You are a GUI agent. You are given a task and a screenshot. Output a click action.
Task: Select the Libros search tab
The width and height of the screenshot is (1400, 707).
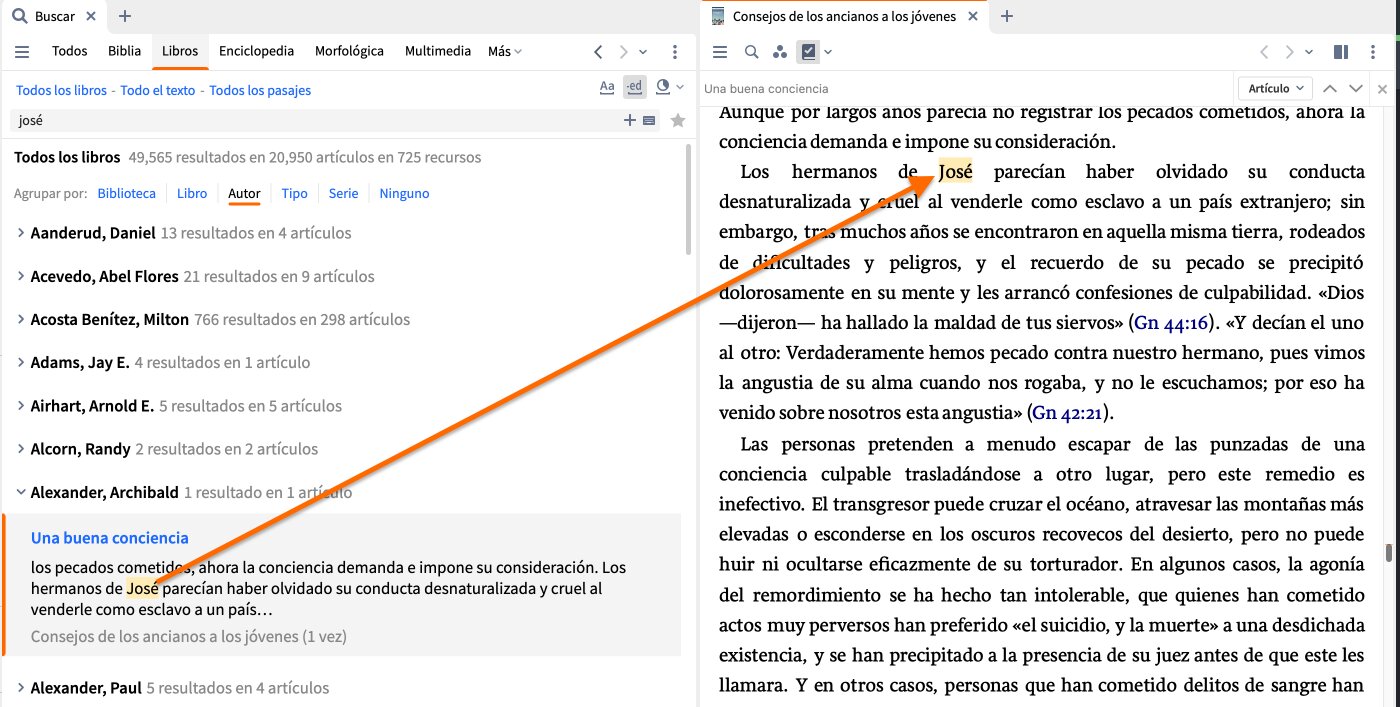tap(180, 51)
